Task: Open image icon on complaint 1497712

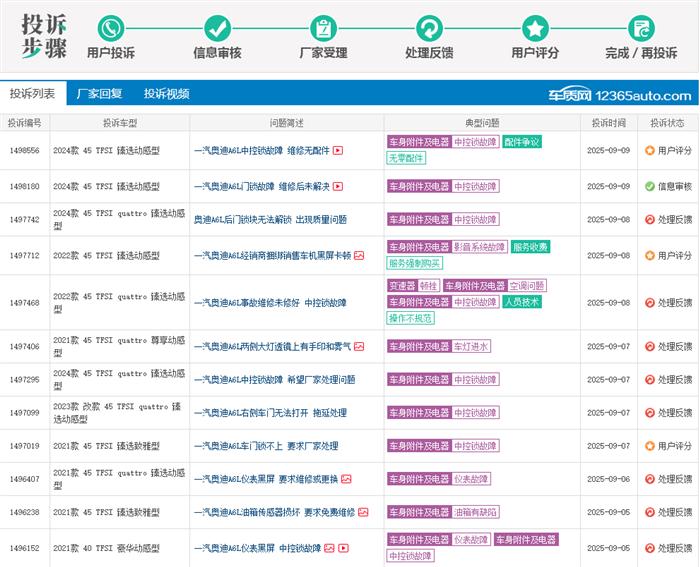Action: coord(359,256)
